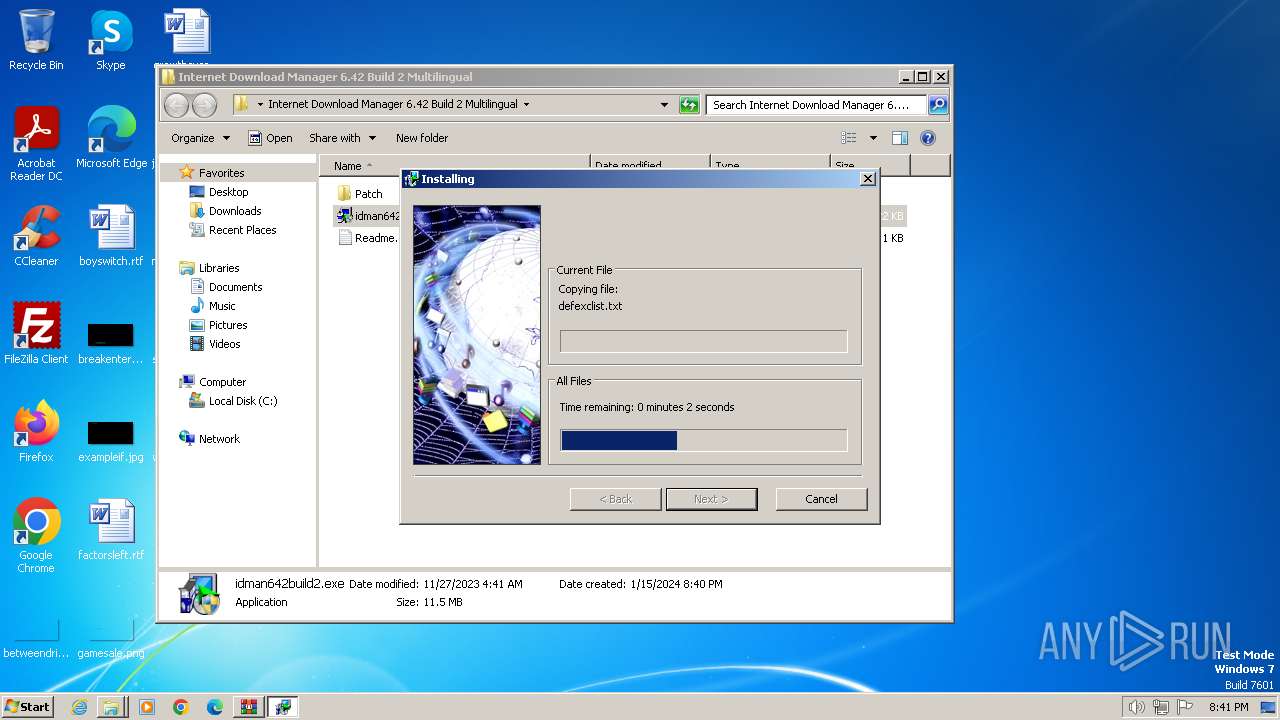Select the Patch folder in file list
This screenshot has width=1280, height=720.
click(x=368, y=194)
